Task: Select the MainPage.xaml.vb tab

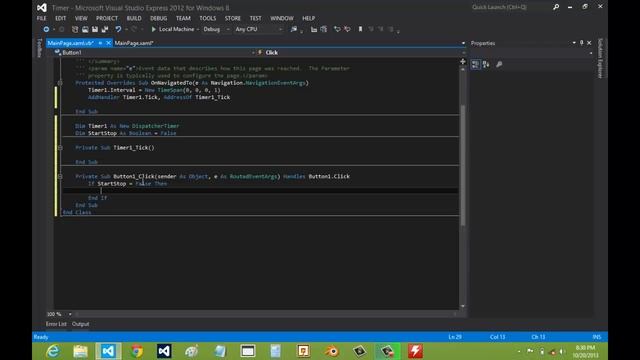Action: tap(71, 43)
